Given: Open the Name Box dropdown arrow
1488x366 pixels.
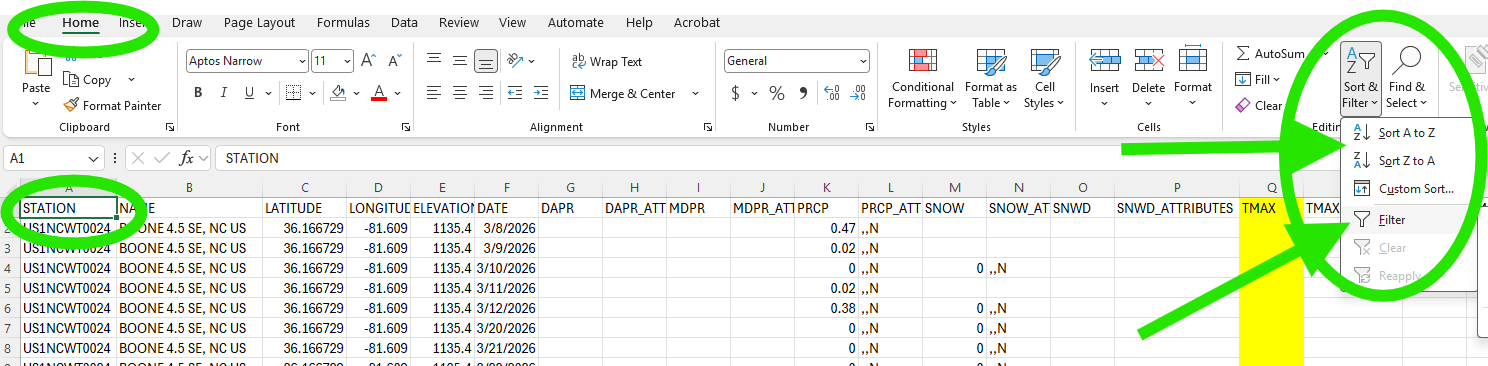Looking at the screenshot, I should [94, 158].
